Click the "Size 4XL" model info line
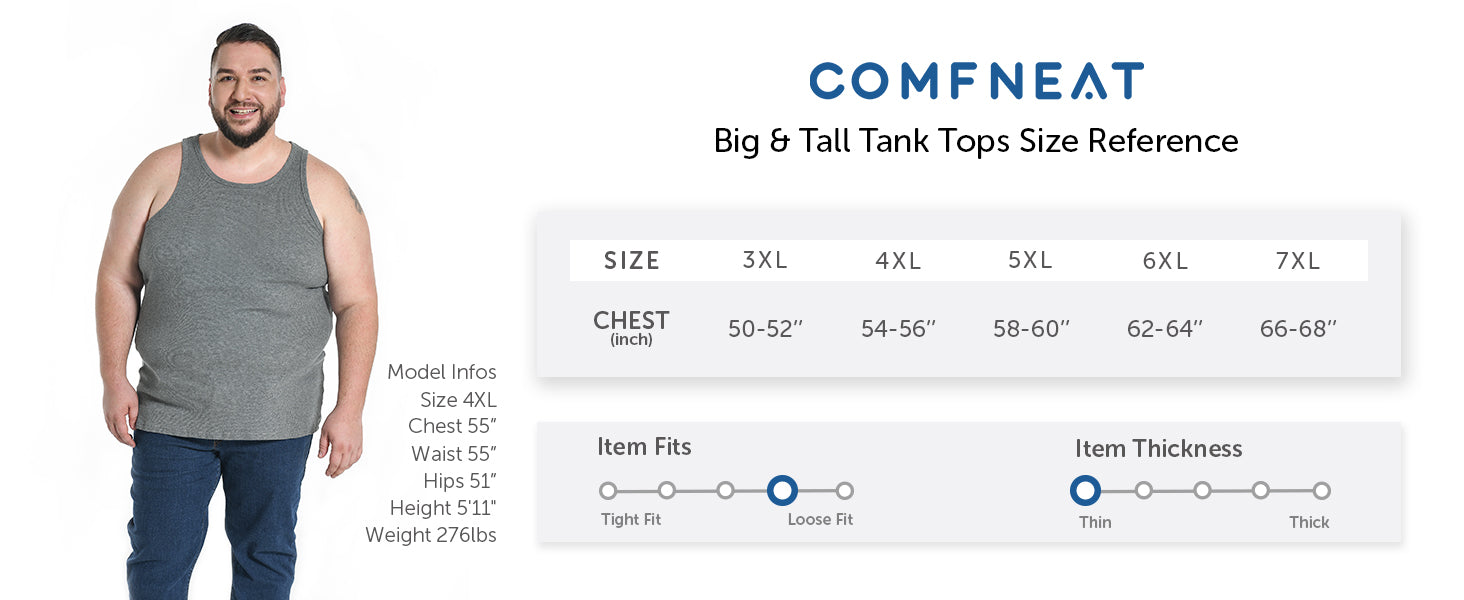The width and height of the screenshot is (1464, 600). [458, 400]
